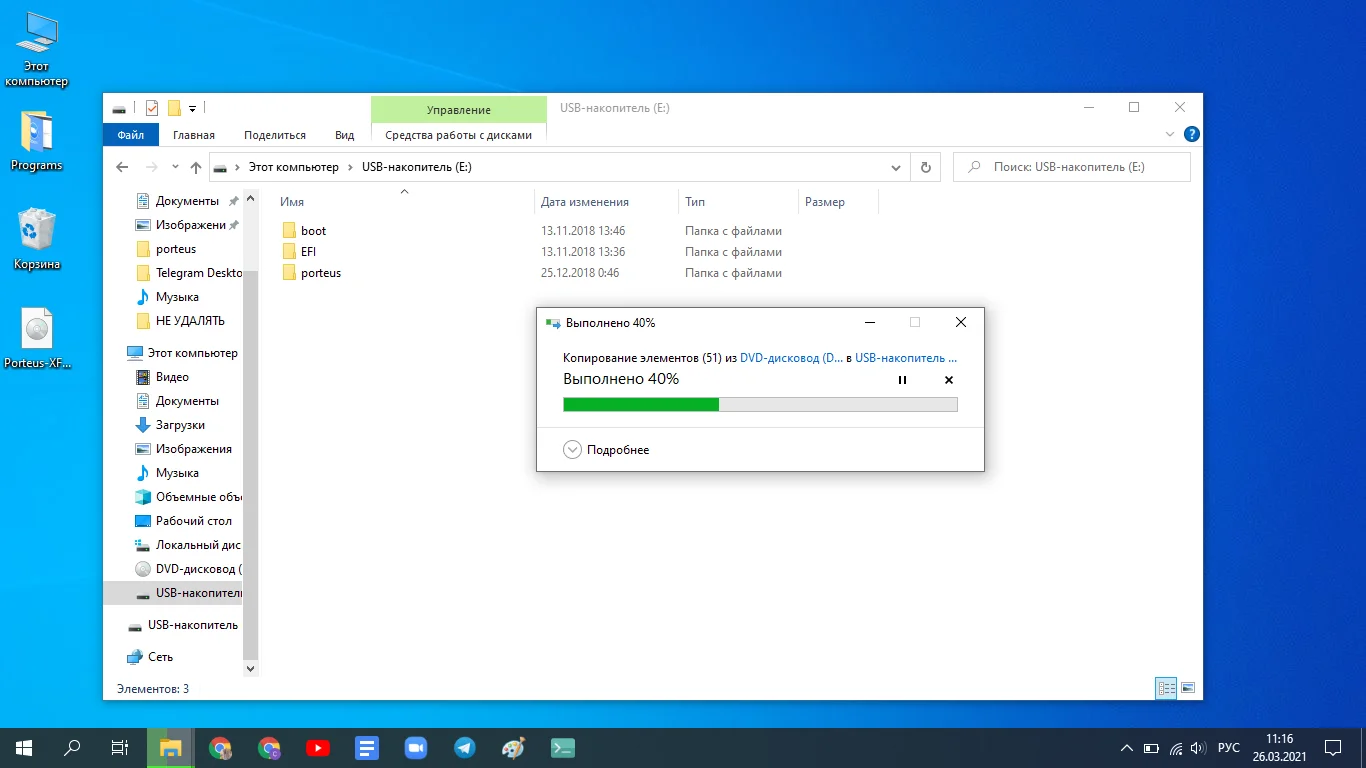Open the Telegram app from taskbar
This screenshot has width=1366, height=768.
pos(465,747)
